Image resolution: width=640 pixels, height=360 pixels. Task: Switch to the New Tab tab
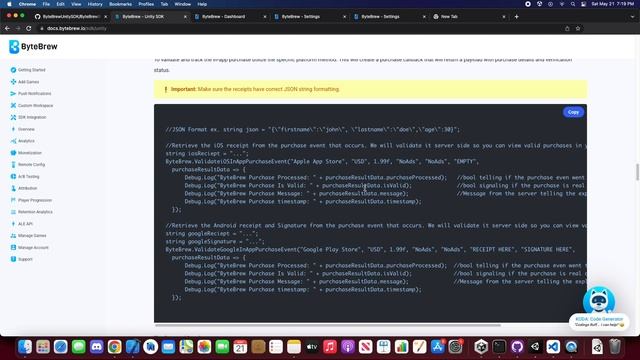[x=469, y=17]
